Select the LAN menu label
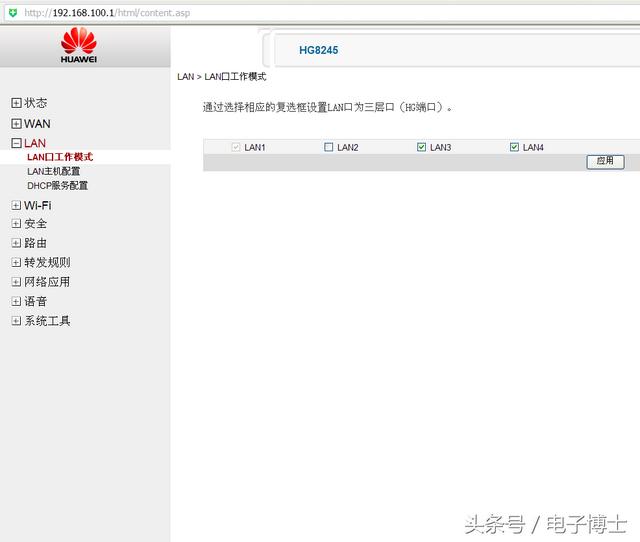This screenshot has width=640, height=542. [x=35, y=143]
